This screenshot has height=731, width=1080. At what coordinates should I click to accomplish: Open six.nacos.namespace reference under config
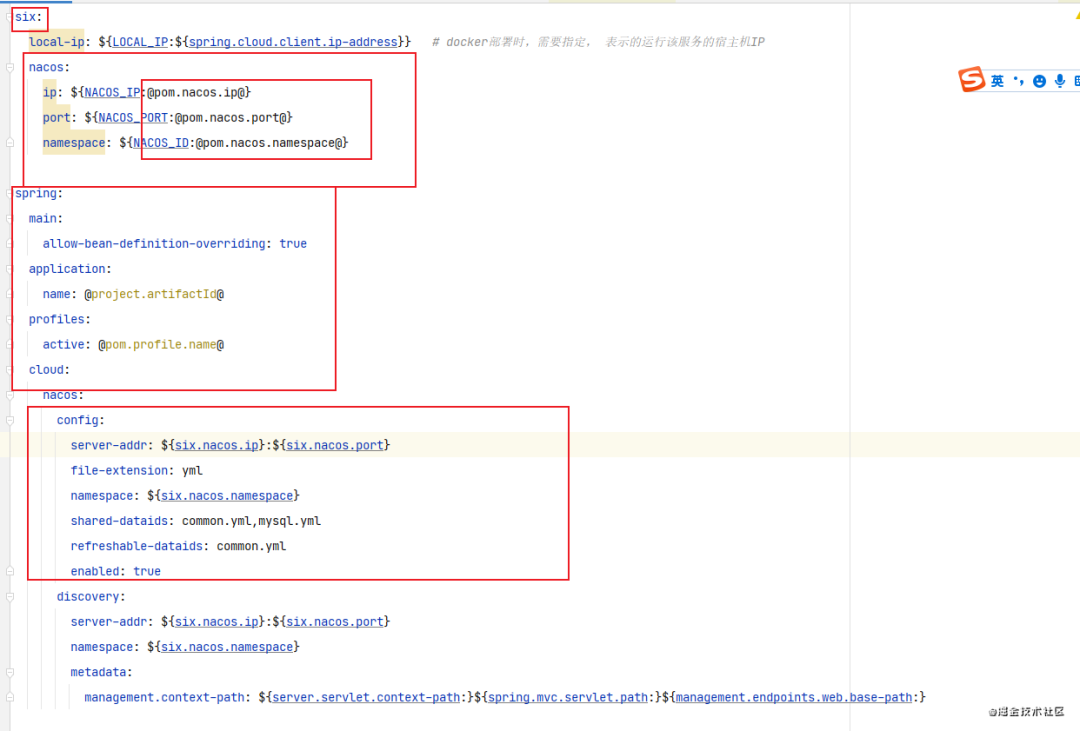click(x=227, y=496)
